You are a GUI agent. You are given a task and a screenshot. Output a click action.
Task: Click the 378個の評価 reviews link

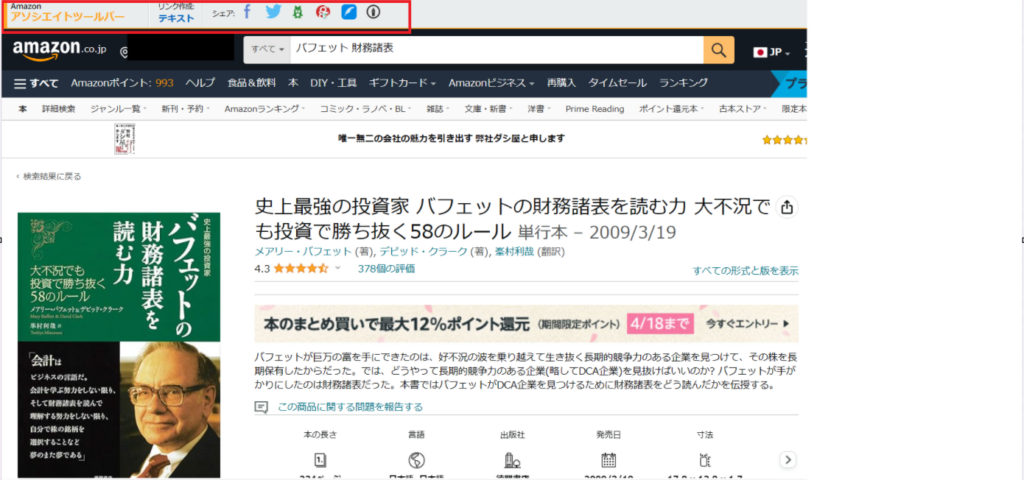386,268
